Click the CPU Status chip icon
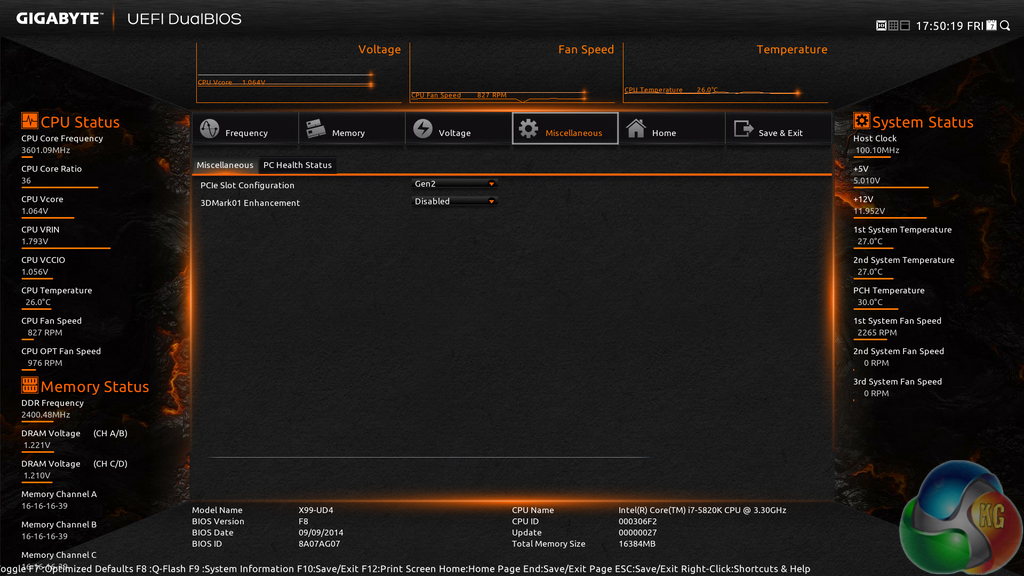 [x=30, y=122]
